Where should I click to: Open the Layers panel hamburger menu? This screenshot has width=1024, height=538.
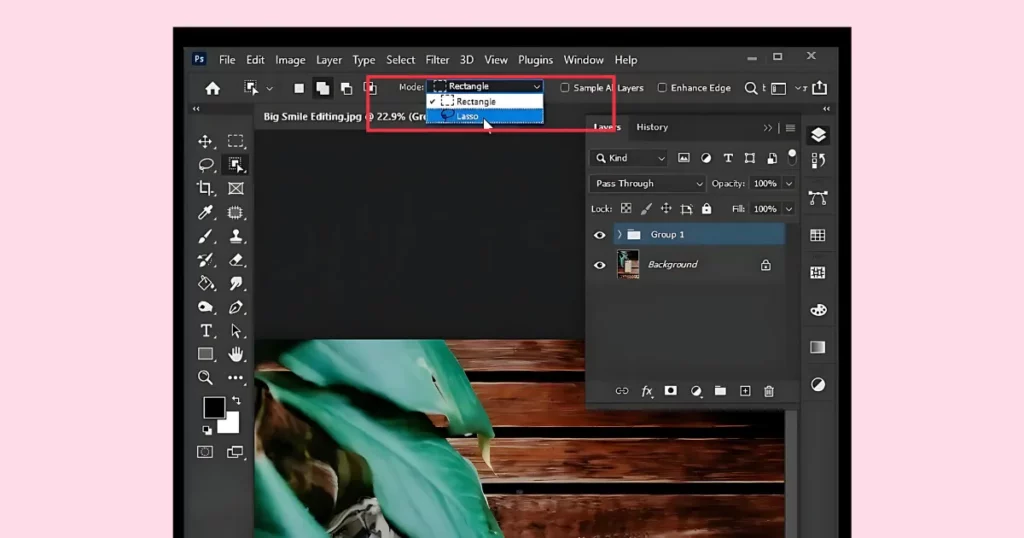click(790, 128)
